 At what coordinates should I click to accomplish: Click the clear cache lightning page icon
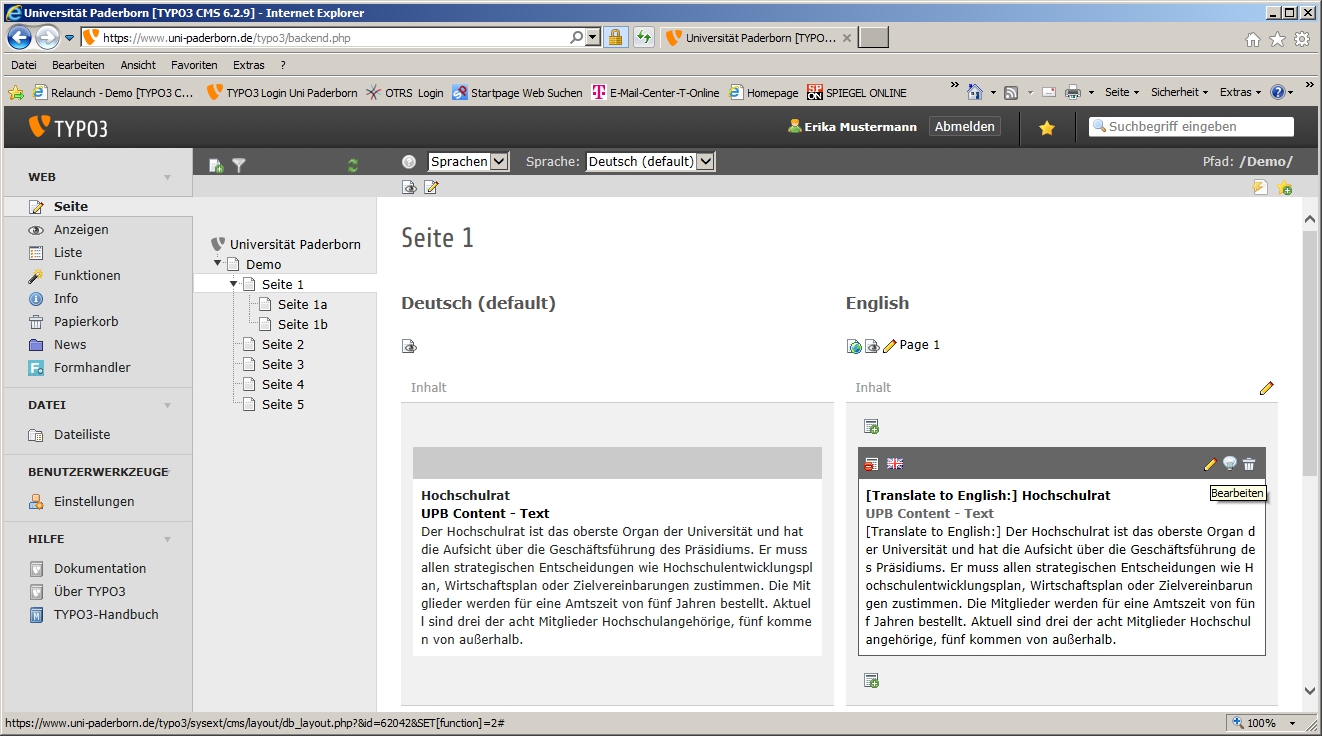click(1260, 187)
